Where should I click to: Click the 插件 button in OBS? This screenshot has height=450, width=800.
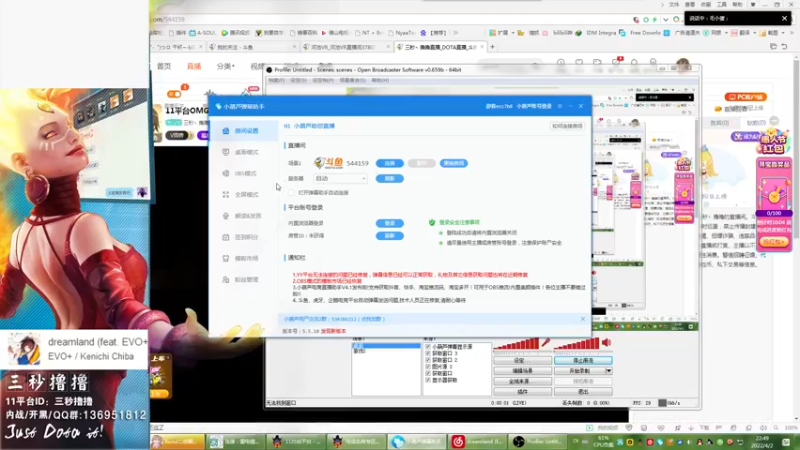click(x=522, y=392)
